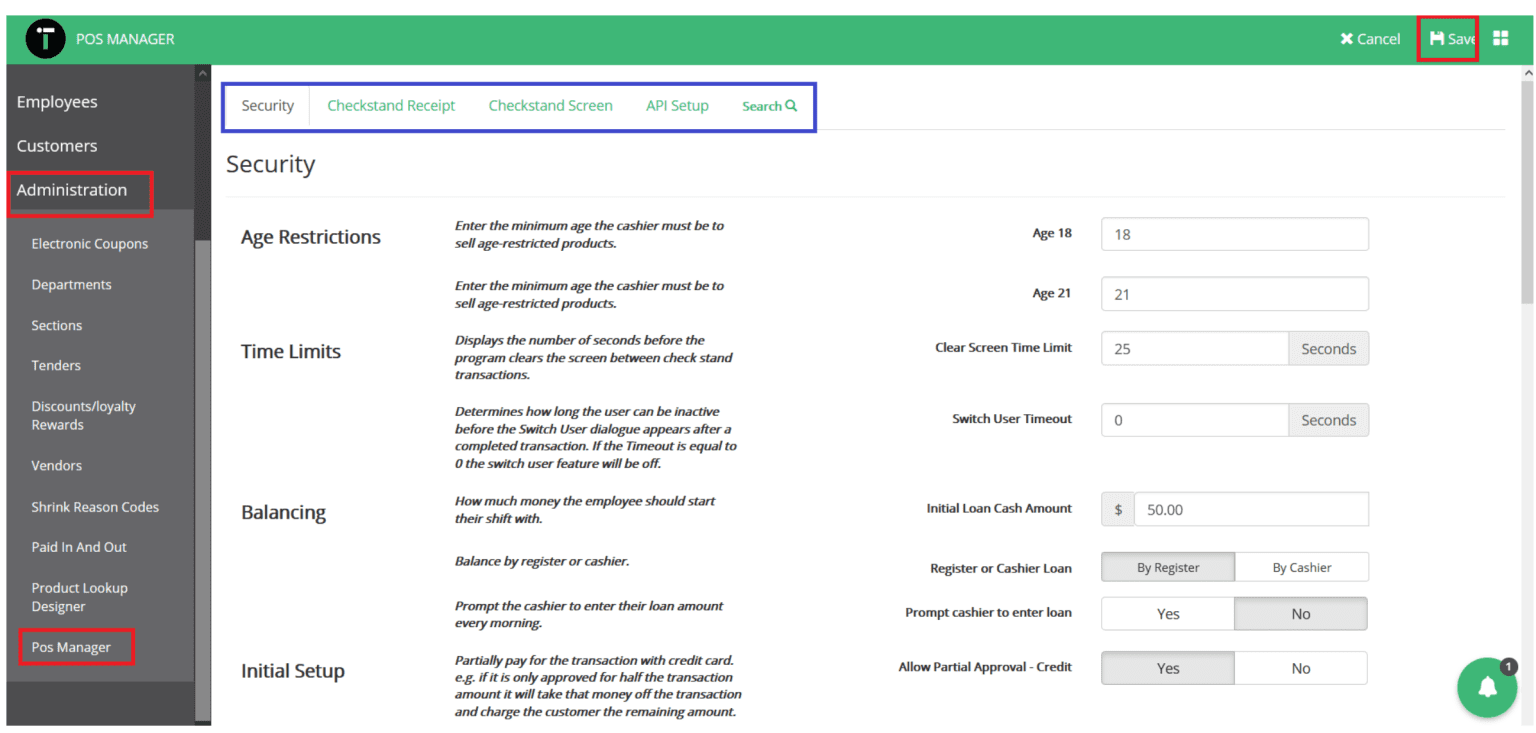The image size is (1536, 733).
Task: Open Product Lookup Designer in sidebar
Action: (x=79, y=597)
